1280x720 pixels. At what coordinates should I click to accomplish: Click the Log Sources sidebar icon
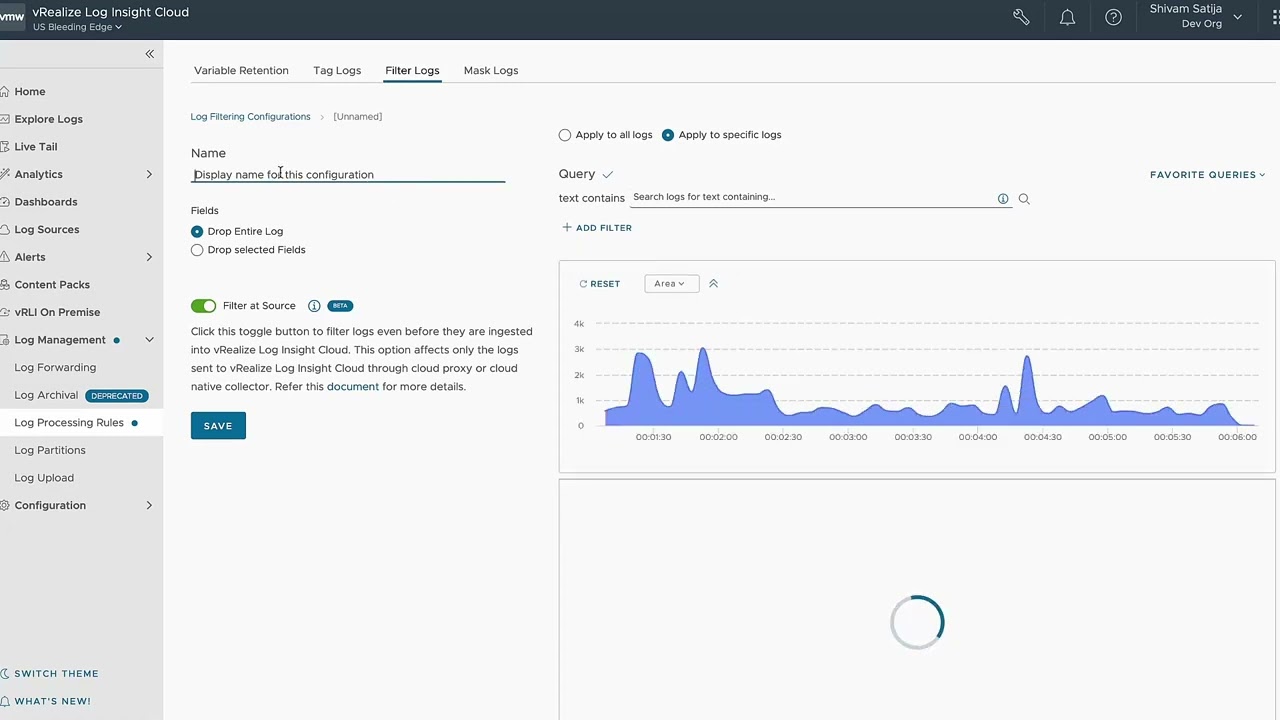(5, 230)
